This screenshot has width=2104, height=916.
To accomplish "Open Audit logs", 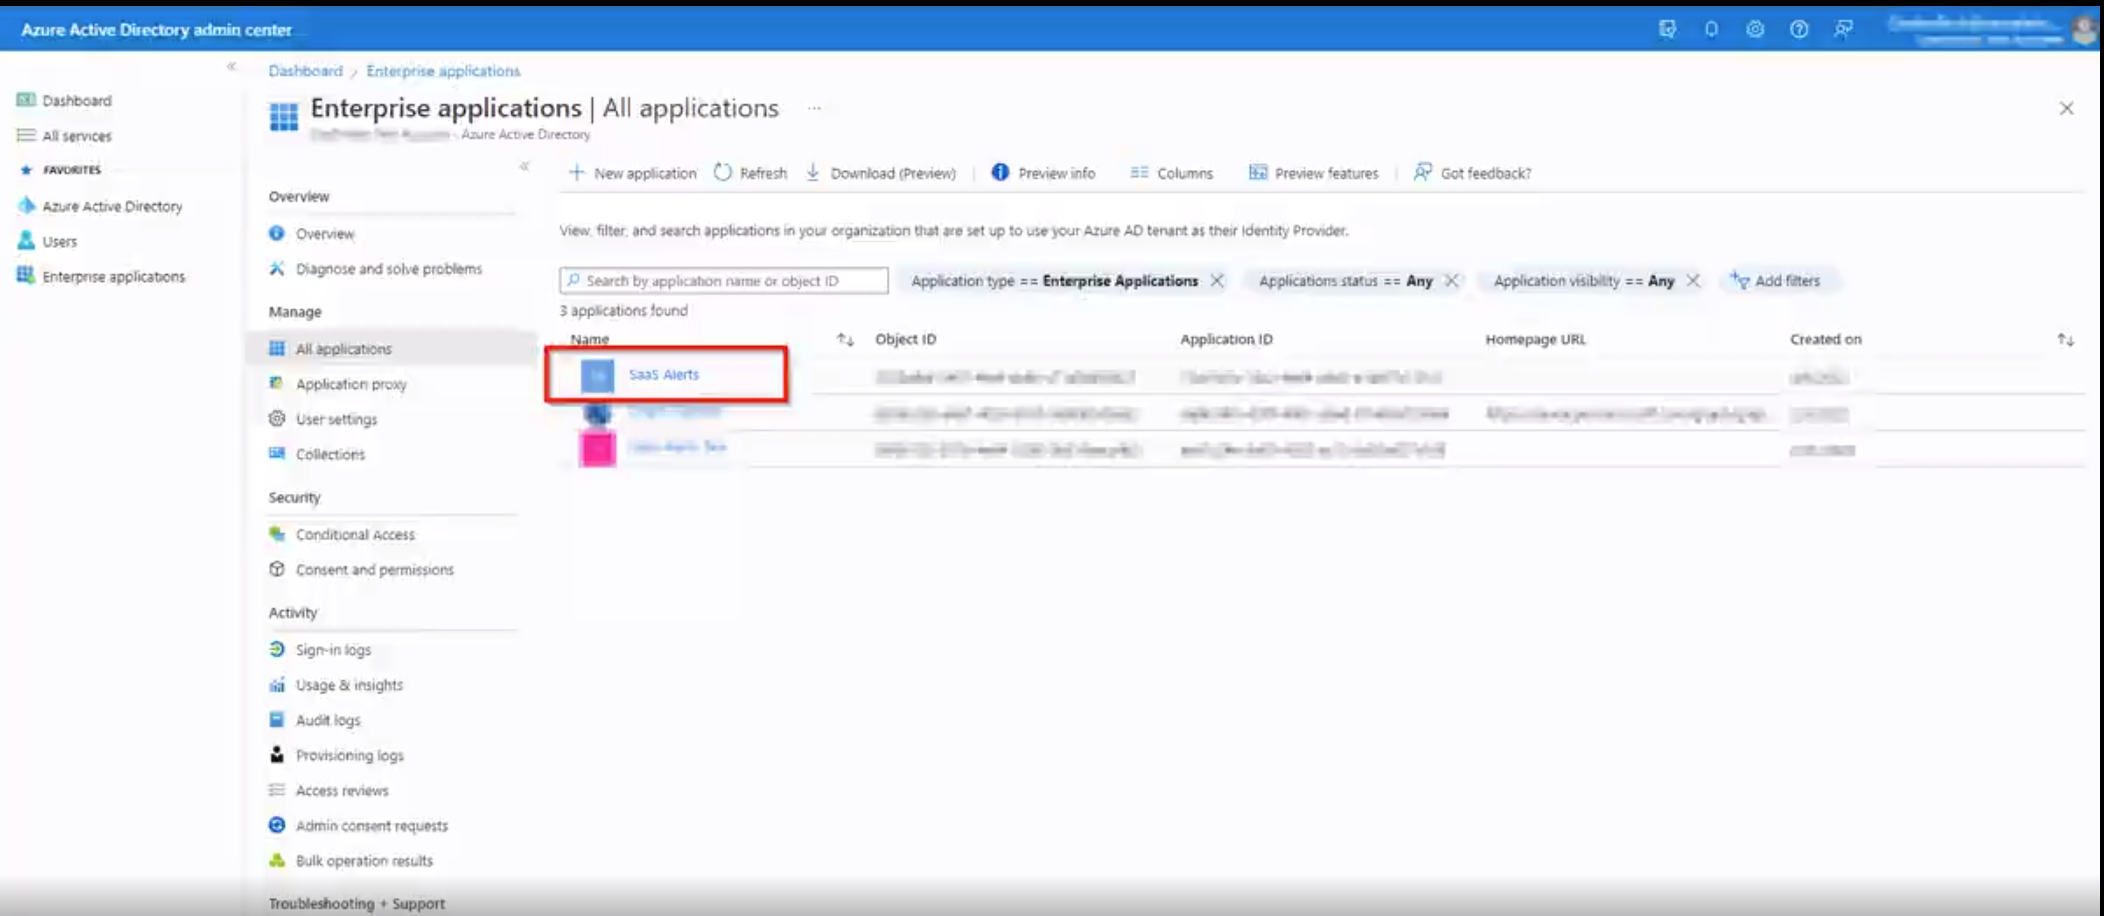I will 328,720.
